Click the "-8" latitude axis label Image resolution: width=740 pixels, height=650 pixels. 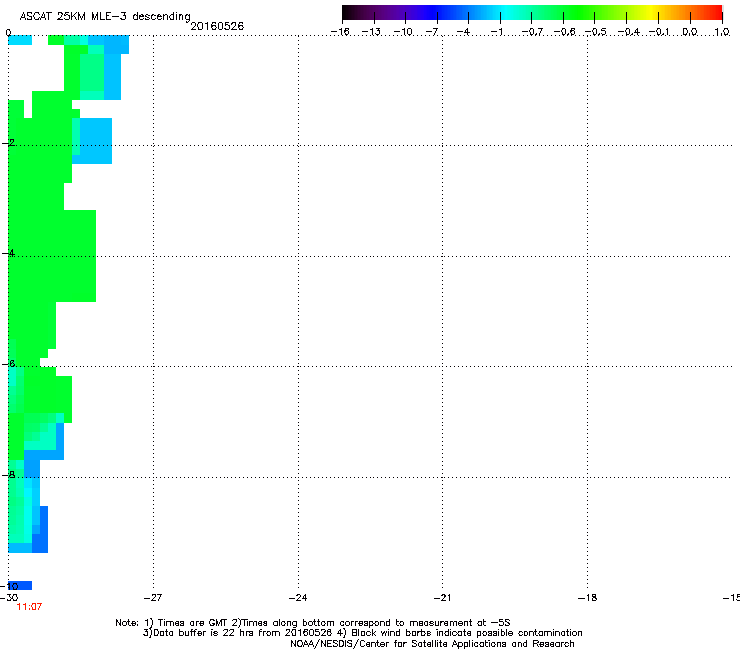click(x=8, y=475)
